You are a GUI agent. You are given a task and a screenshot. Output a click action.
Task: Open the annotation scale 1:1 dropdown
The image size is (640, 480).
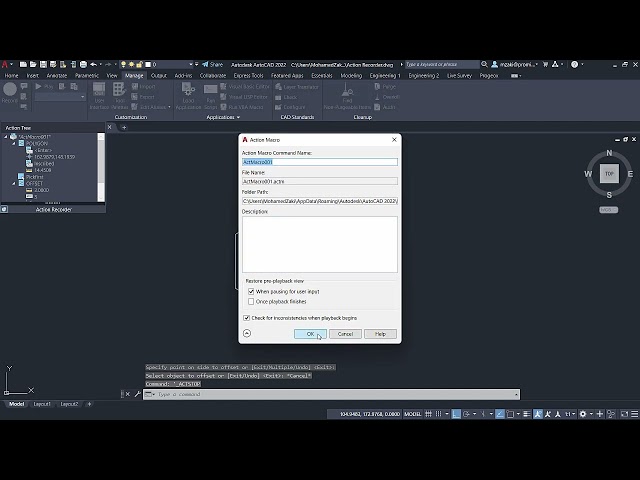coord(570,414)
